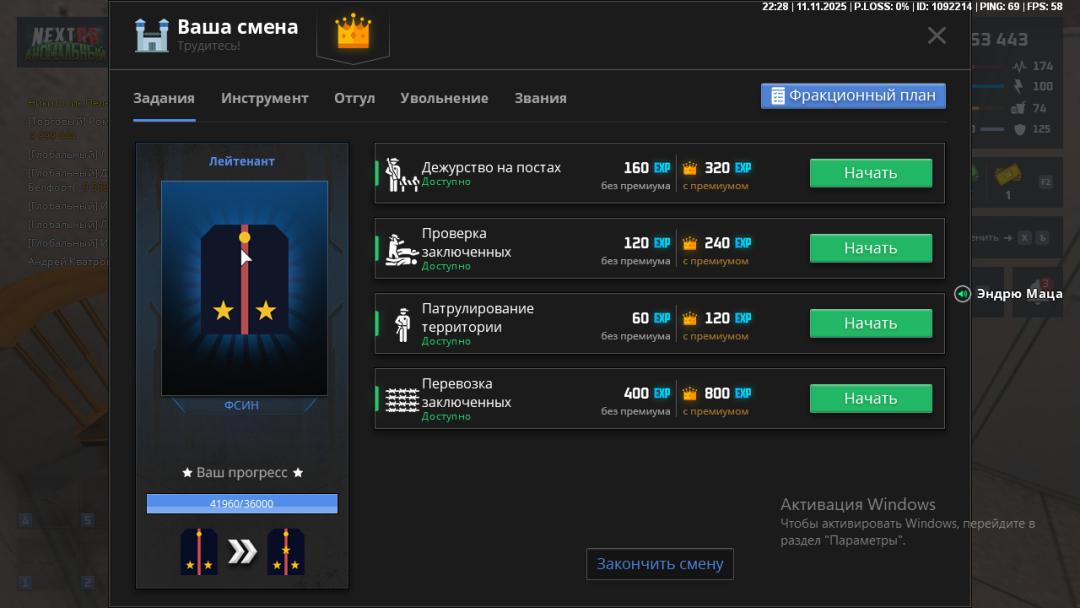Click the castle icon beside Ваша смена
This screenshot has width=1080, height=608.
pos(152,35)
